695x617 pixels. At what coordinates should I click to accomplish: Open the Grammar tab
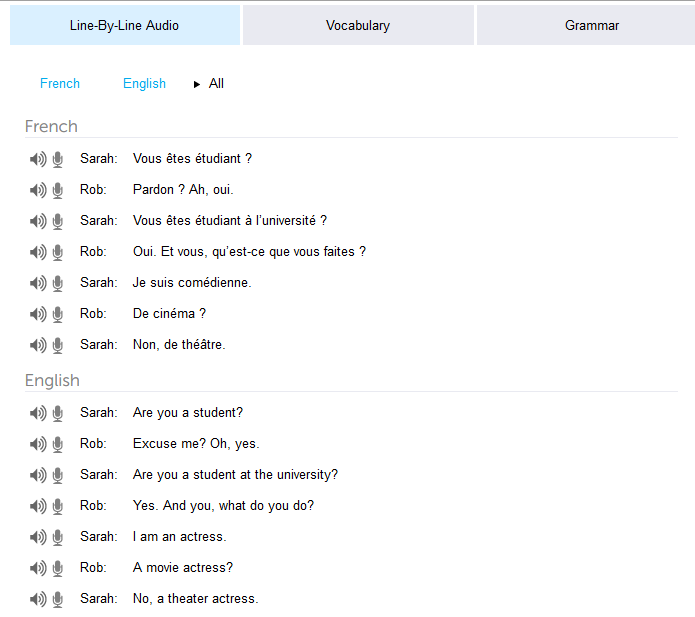[592, 25]
